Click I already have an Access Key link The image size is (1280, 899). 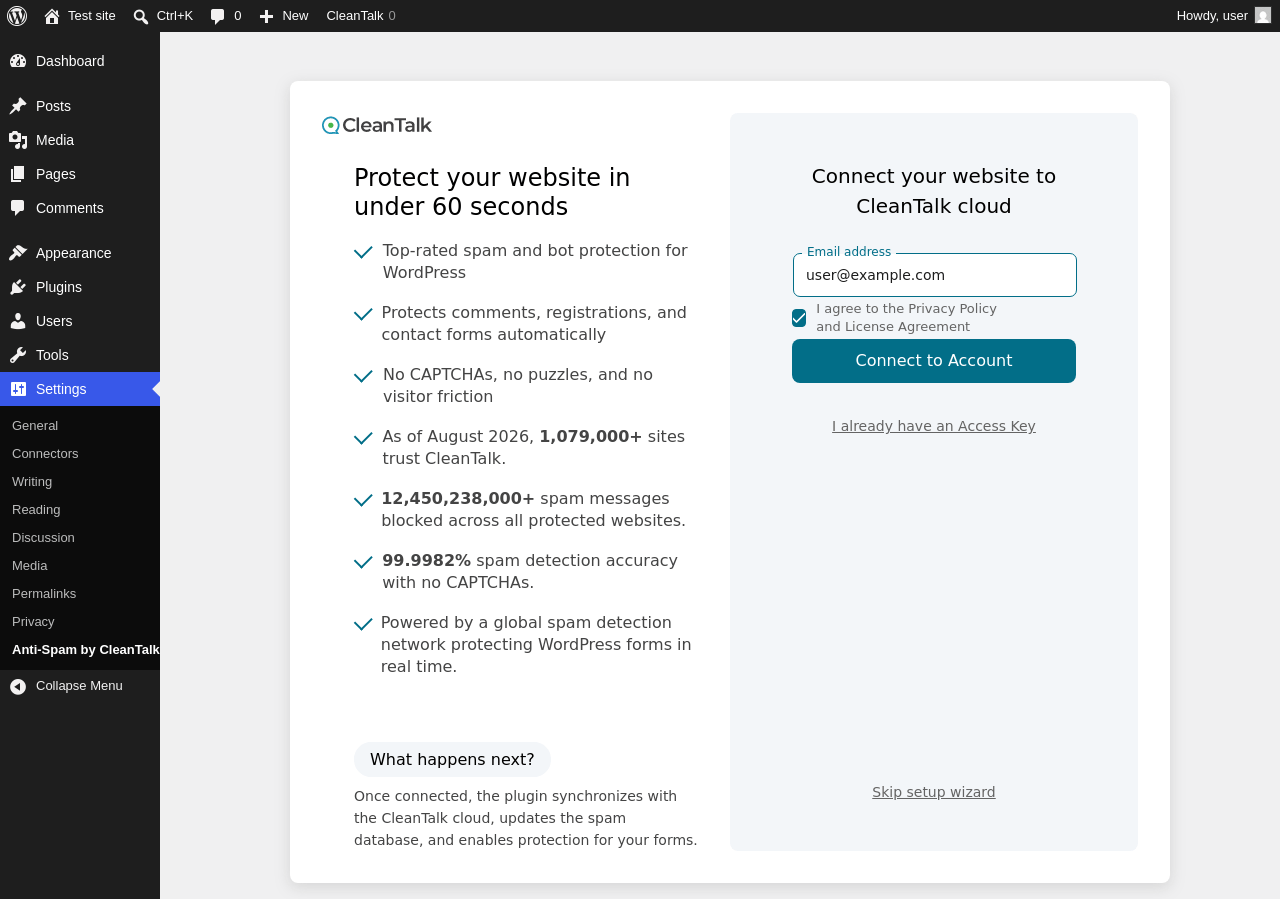[934, 426]
